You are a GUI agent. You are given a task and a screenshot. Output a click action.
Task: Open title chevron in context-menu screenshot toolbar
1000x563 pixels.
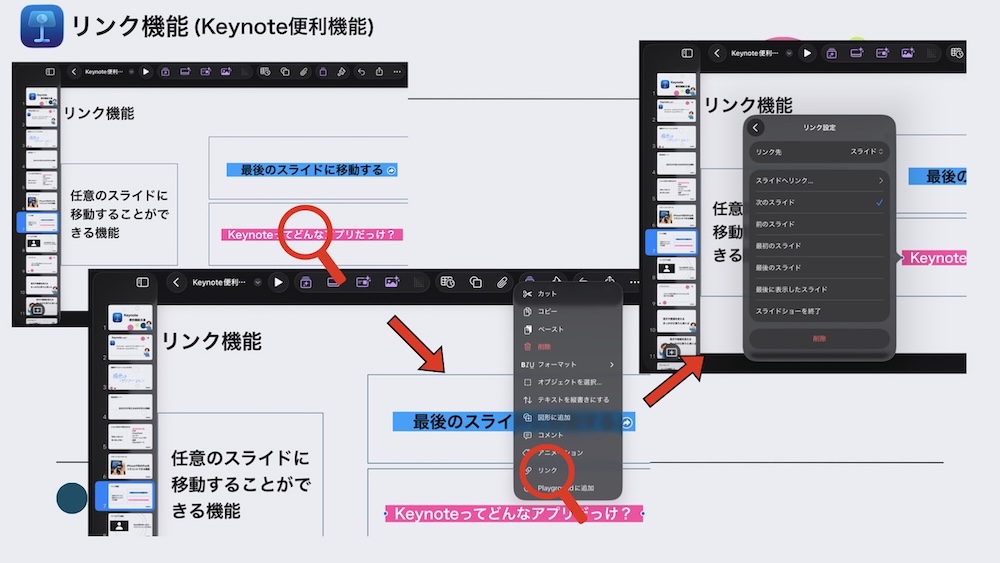(257, 282)
